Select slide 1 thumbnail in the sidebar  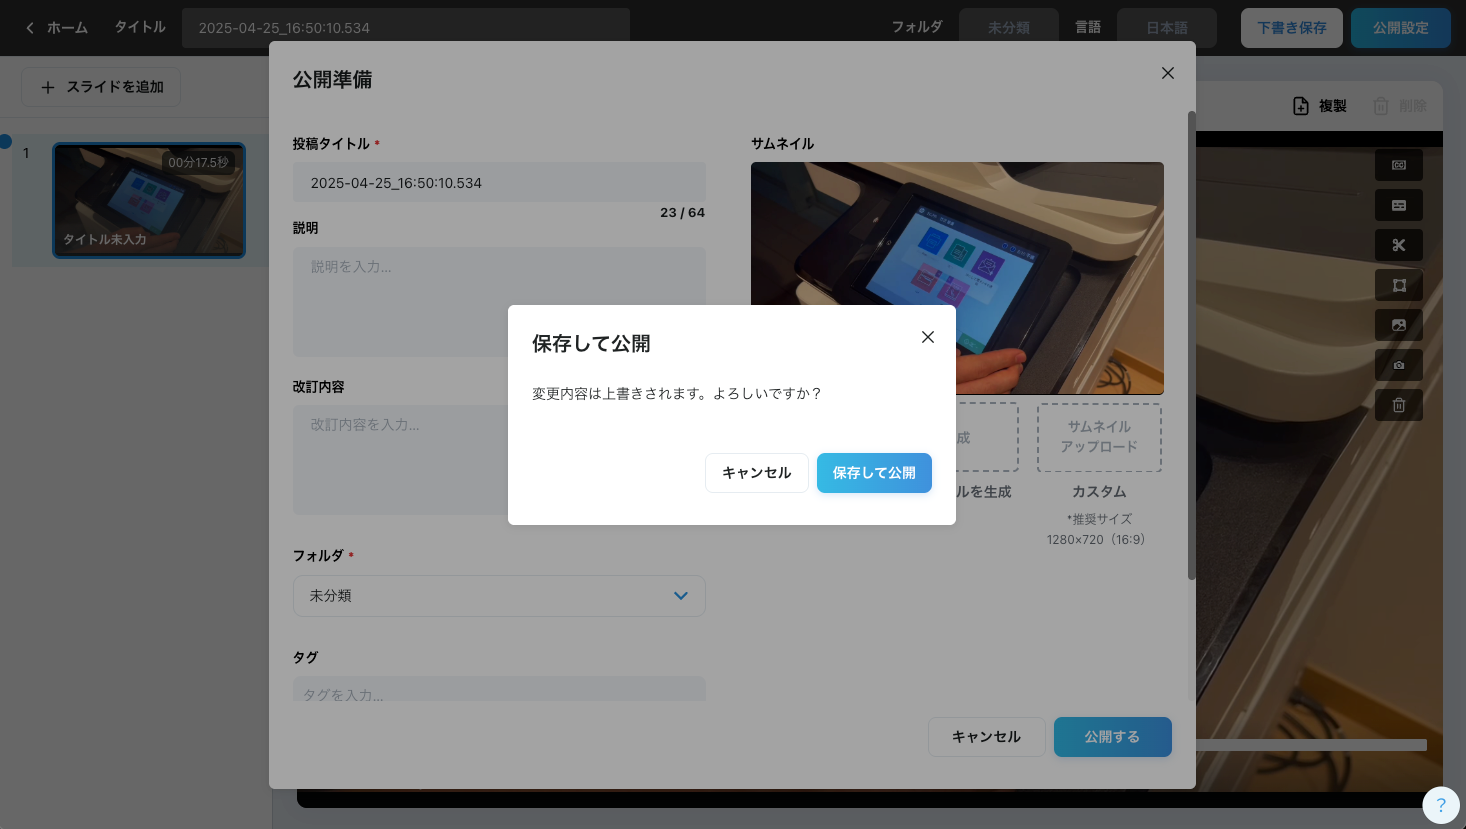coord(149,200)
